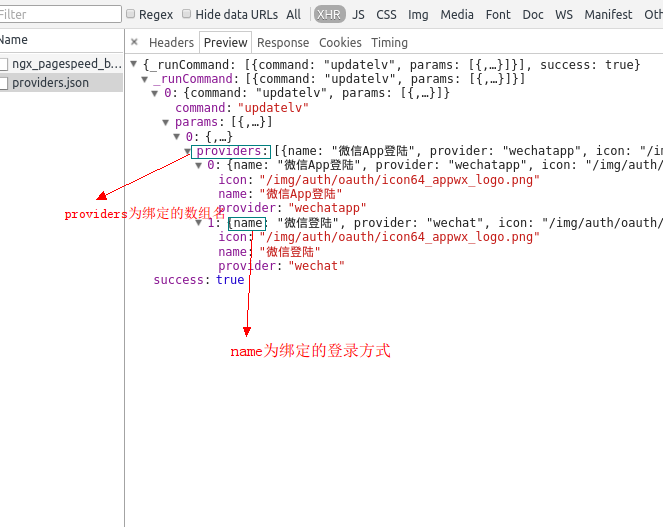Collapse the providers array node
The image size is (663, 527).
click(188, 151)
